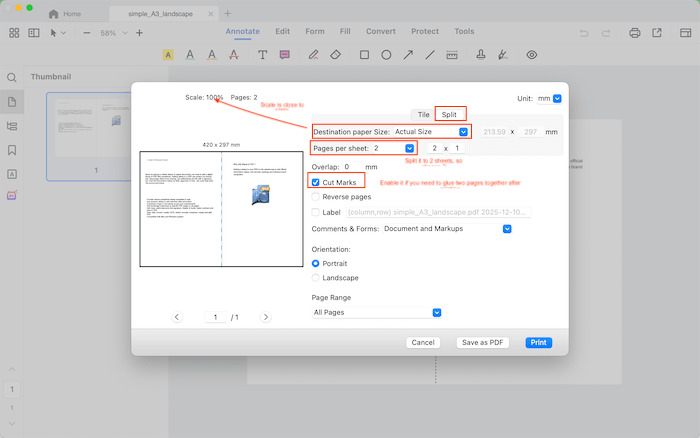700x438 pixels.
Task: Open the search panel from the left sidebar
Action: (x=12, y=77)
